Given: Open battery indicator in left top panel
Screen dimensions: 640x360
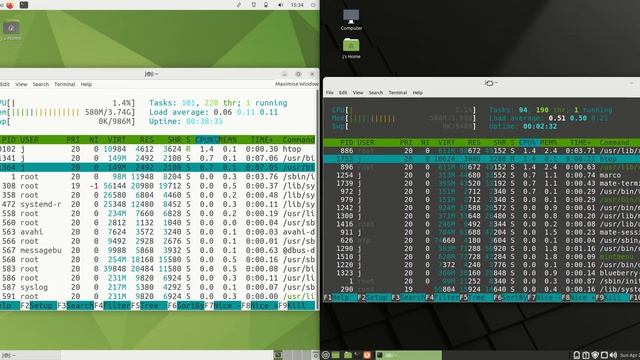Looking at the screenshot, I should coord(266,5).
